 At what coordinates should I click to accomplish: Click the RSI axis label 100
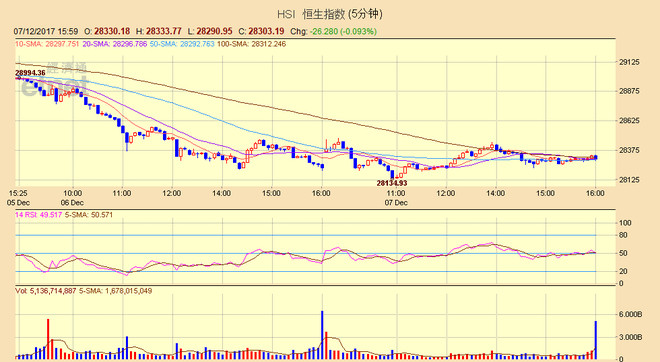625,223
